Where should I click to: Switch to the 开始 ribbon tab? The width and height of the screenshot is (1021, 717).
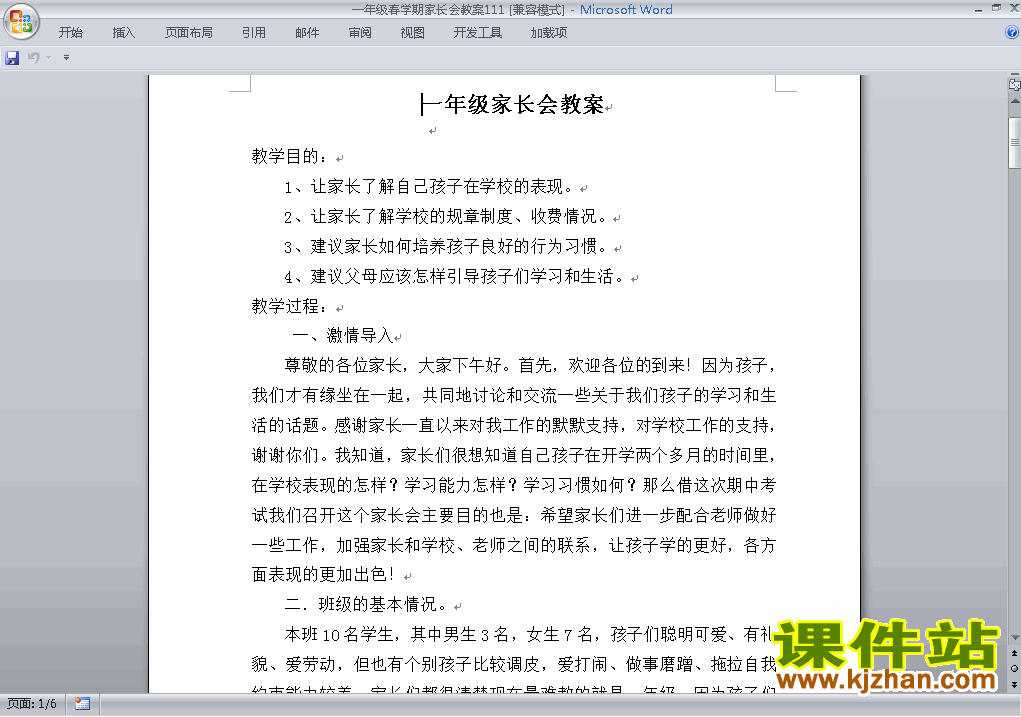point(71,33)
